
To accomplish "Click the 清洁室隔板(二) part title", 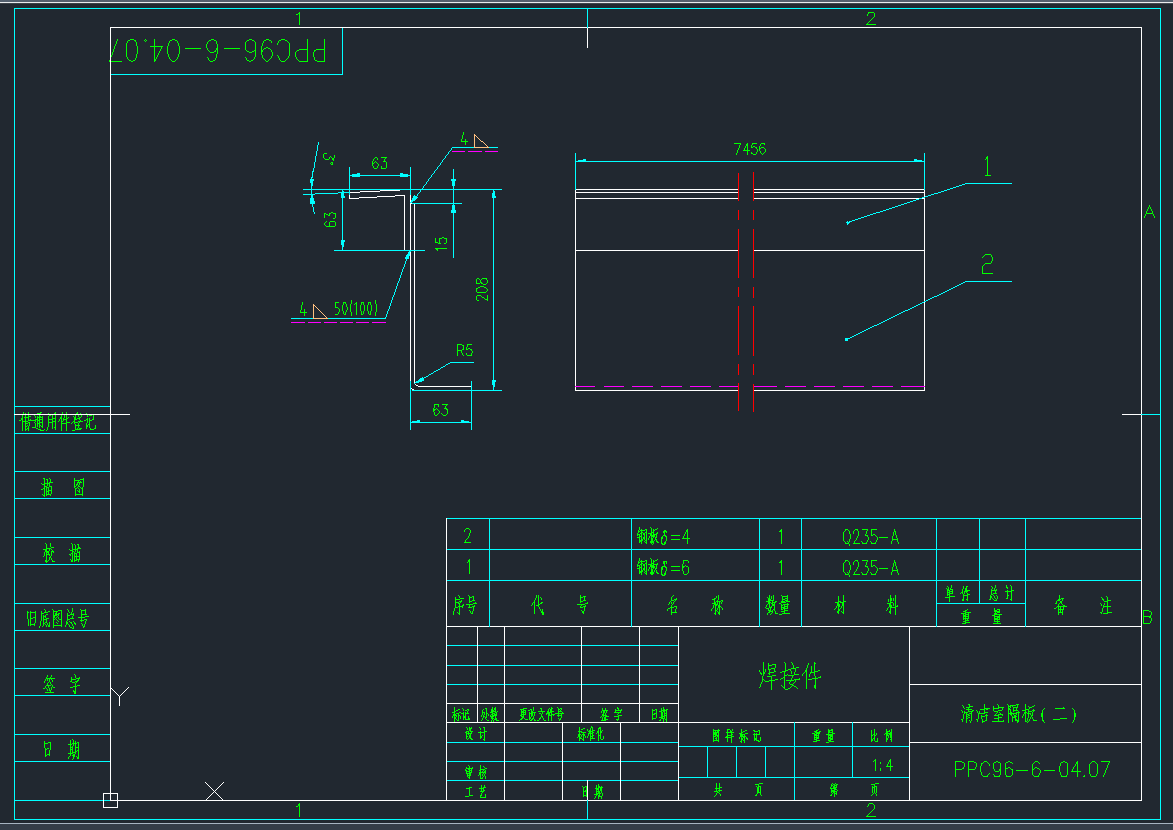I will pyautogui.click(x=1019, y=714).
